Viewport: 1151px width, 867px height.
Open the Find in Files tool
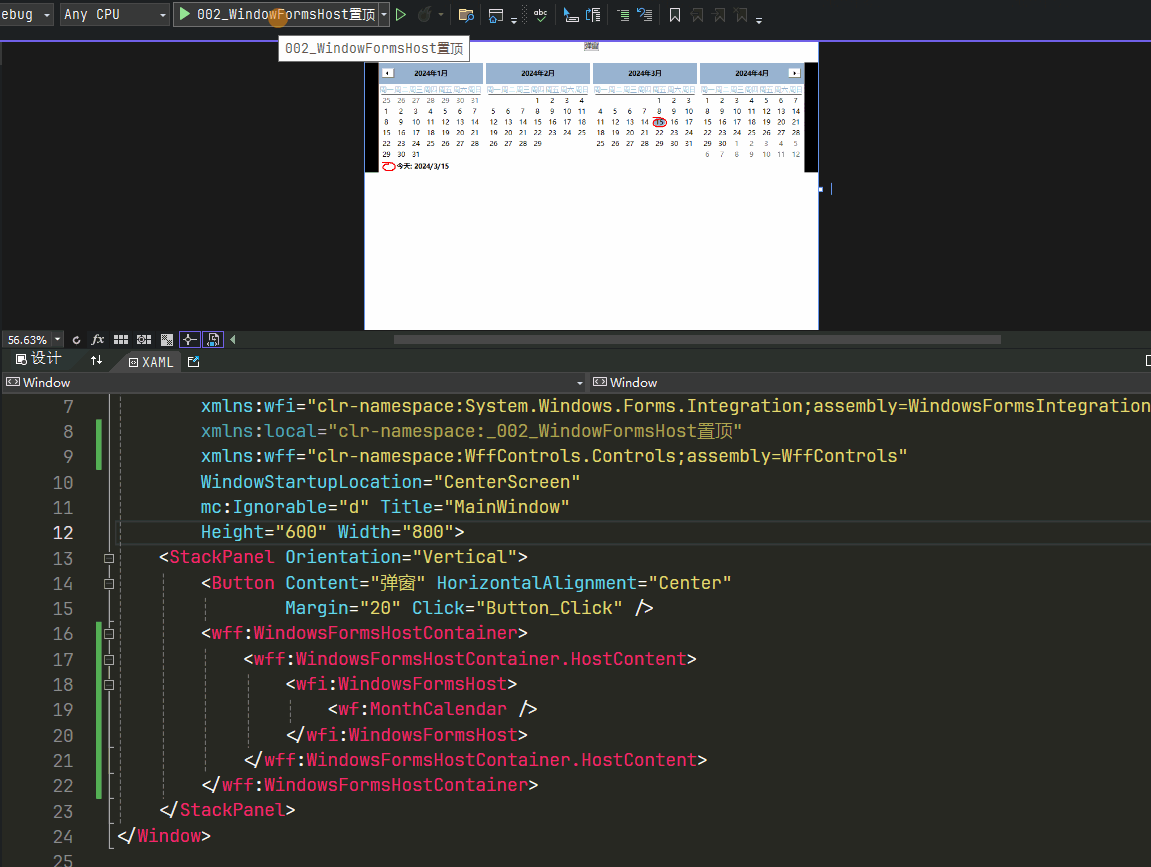pyautogui.click(x=466, y=15)
